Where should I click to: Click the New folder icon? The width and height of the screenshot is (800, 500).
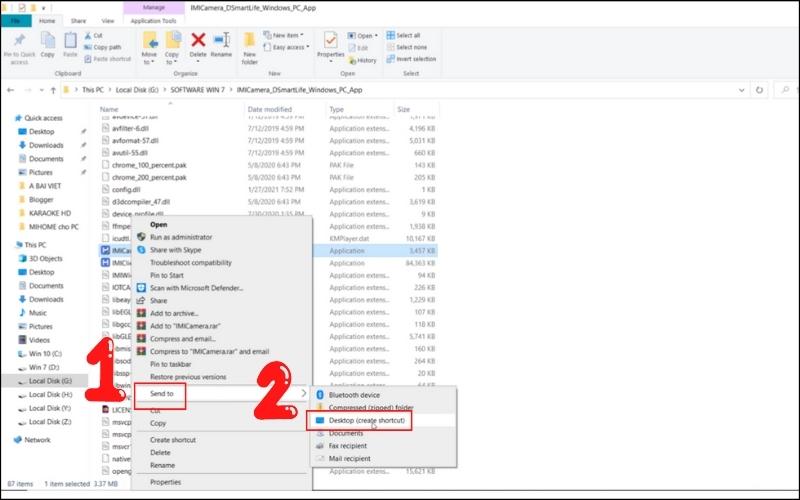coord(249,40)
